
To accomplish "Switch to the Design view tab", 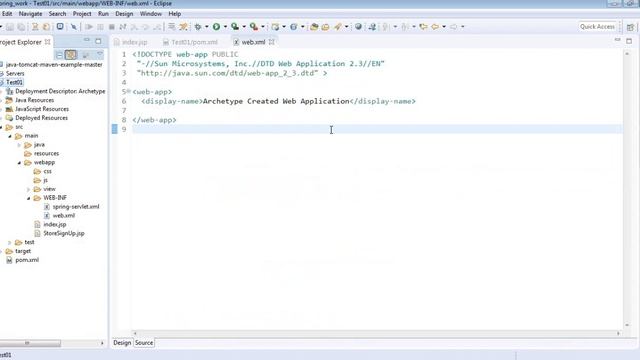I will click(x=122, y=343).
